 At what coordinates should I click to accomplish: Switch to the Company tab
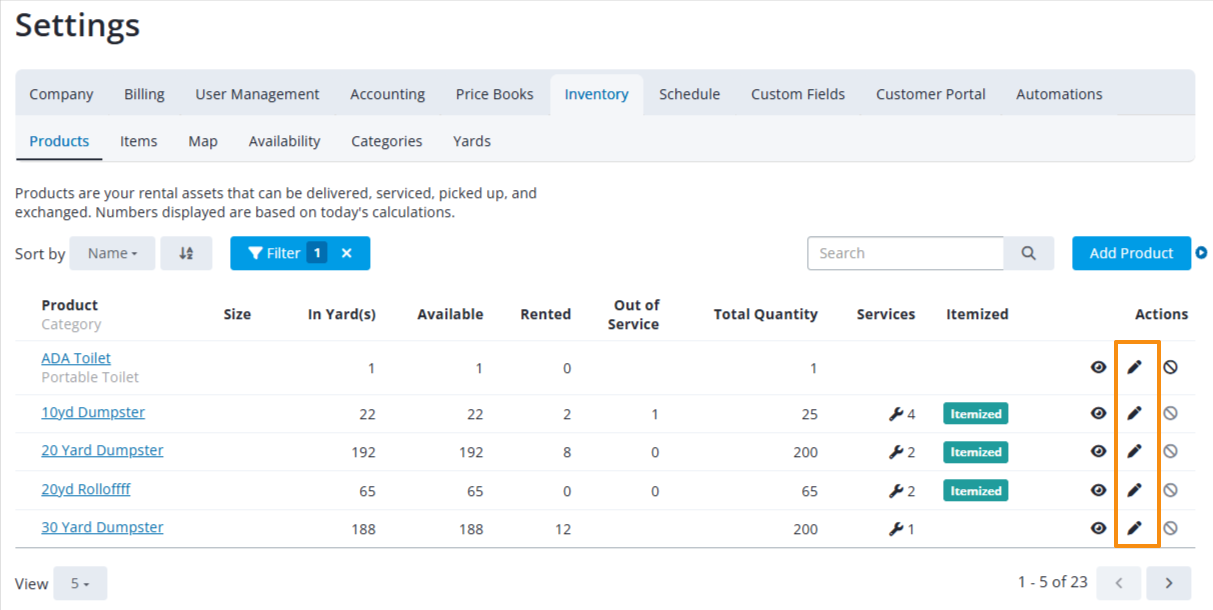pyautogui.click(x=61, y=94)
